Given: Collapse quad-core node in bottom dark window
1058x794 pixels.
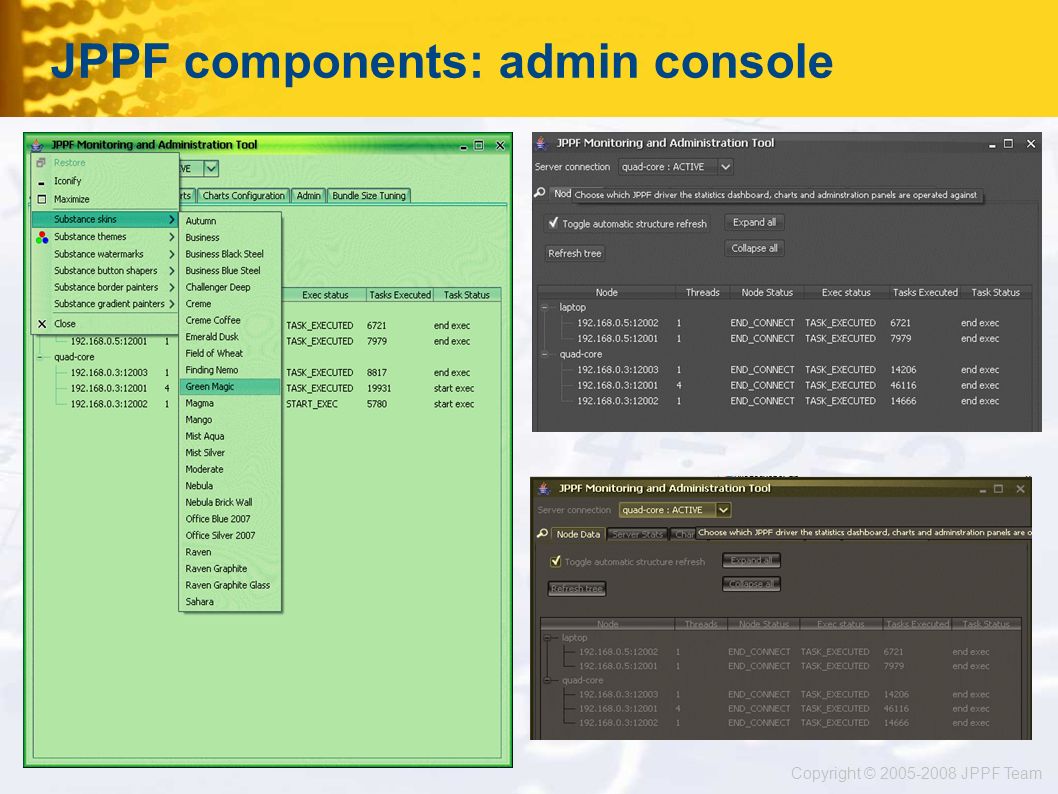Looking at the screenshot, I should (548, 680).
